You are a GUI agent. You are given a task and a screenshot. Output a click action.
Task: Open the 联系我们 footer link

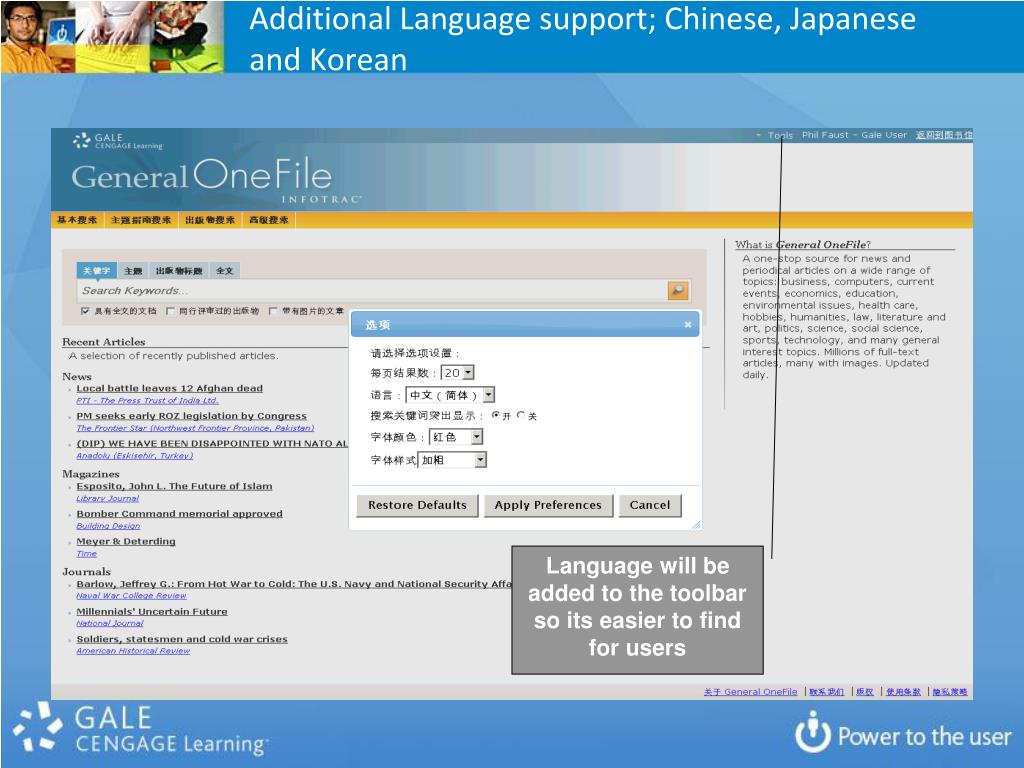click(x=827, y=692)
